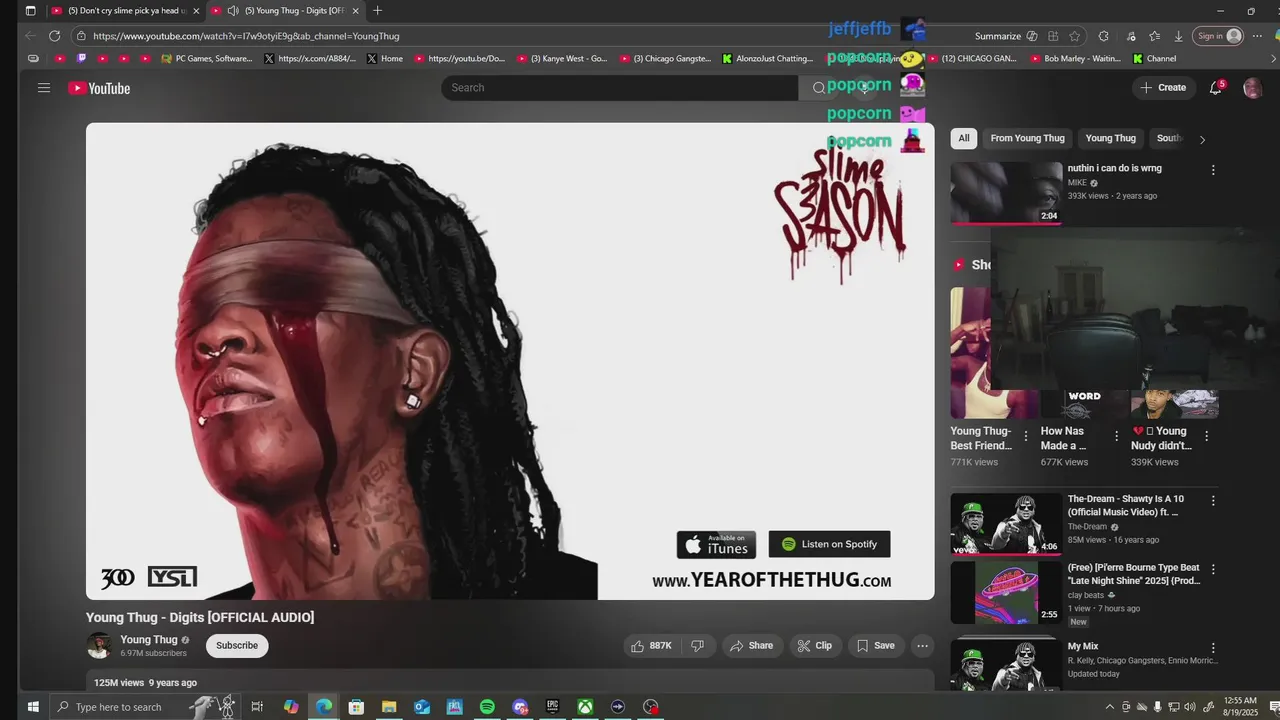Open options for The-Dream Shawty Is A 10

[1213, 500]
